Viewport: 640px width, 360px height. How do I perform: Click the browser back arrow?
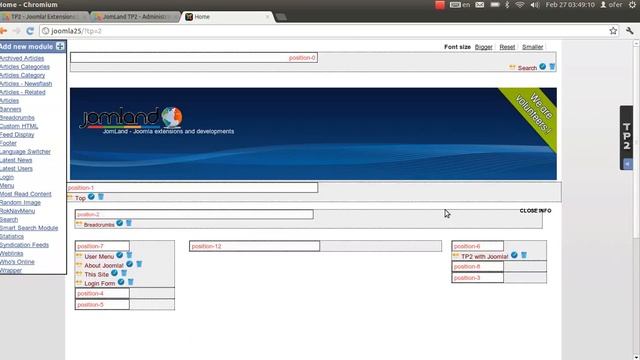[3, 31]
